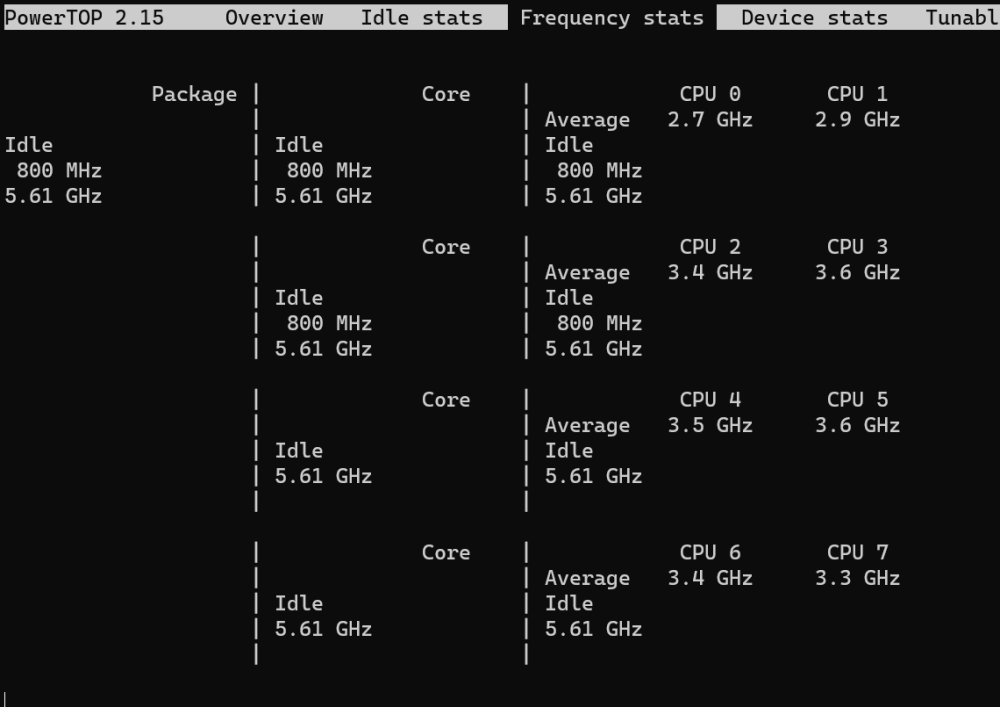Select the Package column header
The image size is (1000, 707).
click(194, 94)
